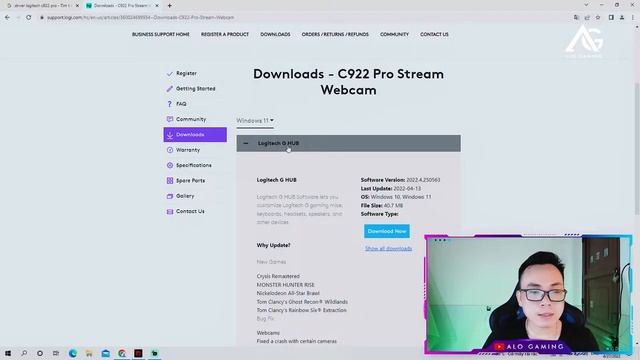
Task: Collapse the Logitech G HUB section header
Action: pyautogui.click(x=348, y=143)
